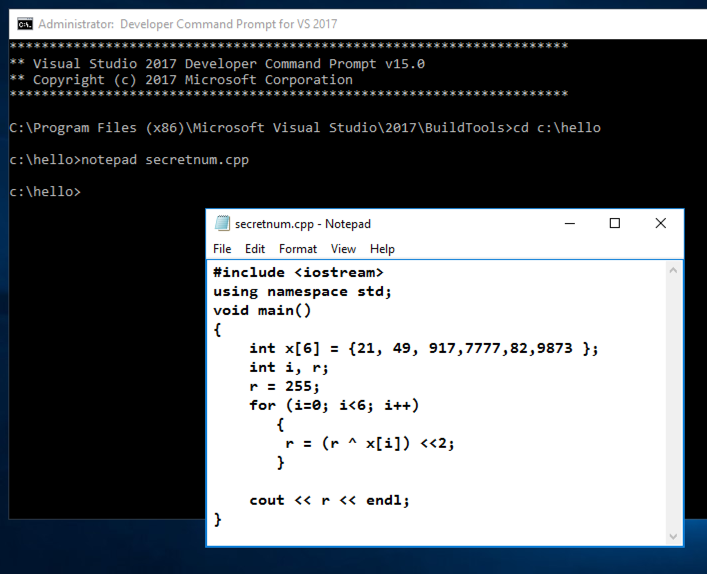707x574 pixels.
Task: Click the 'void main()' line
Action: tap(262, 311)
